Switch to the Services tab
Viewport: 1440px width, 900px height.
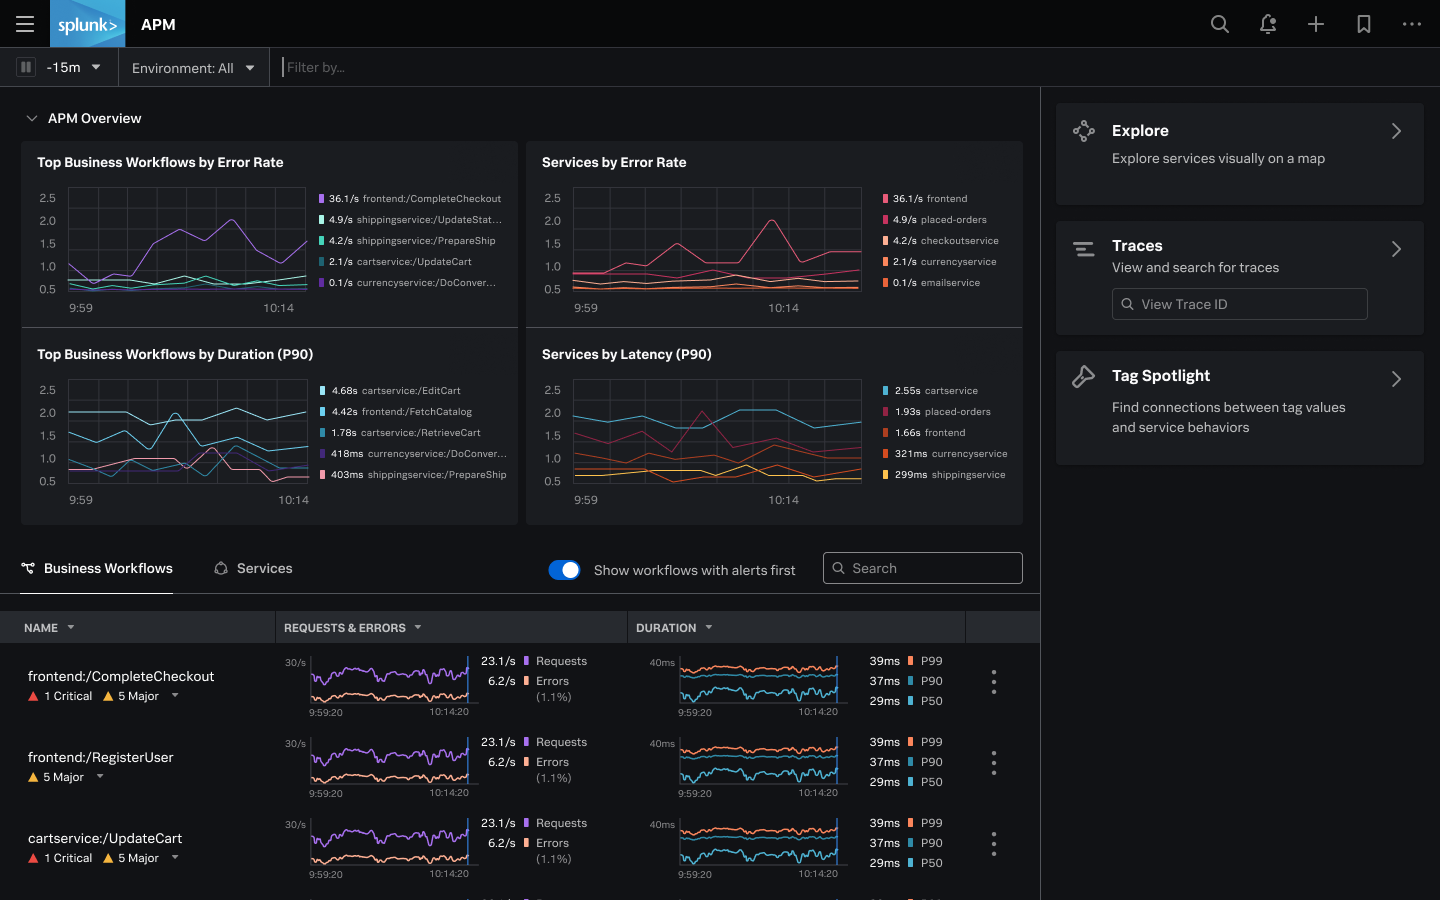pos(253,568)
